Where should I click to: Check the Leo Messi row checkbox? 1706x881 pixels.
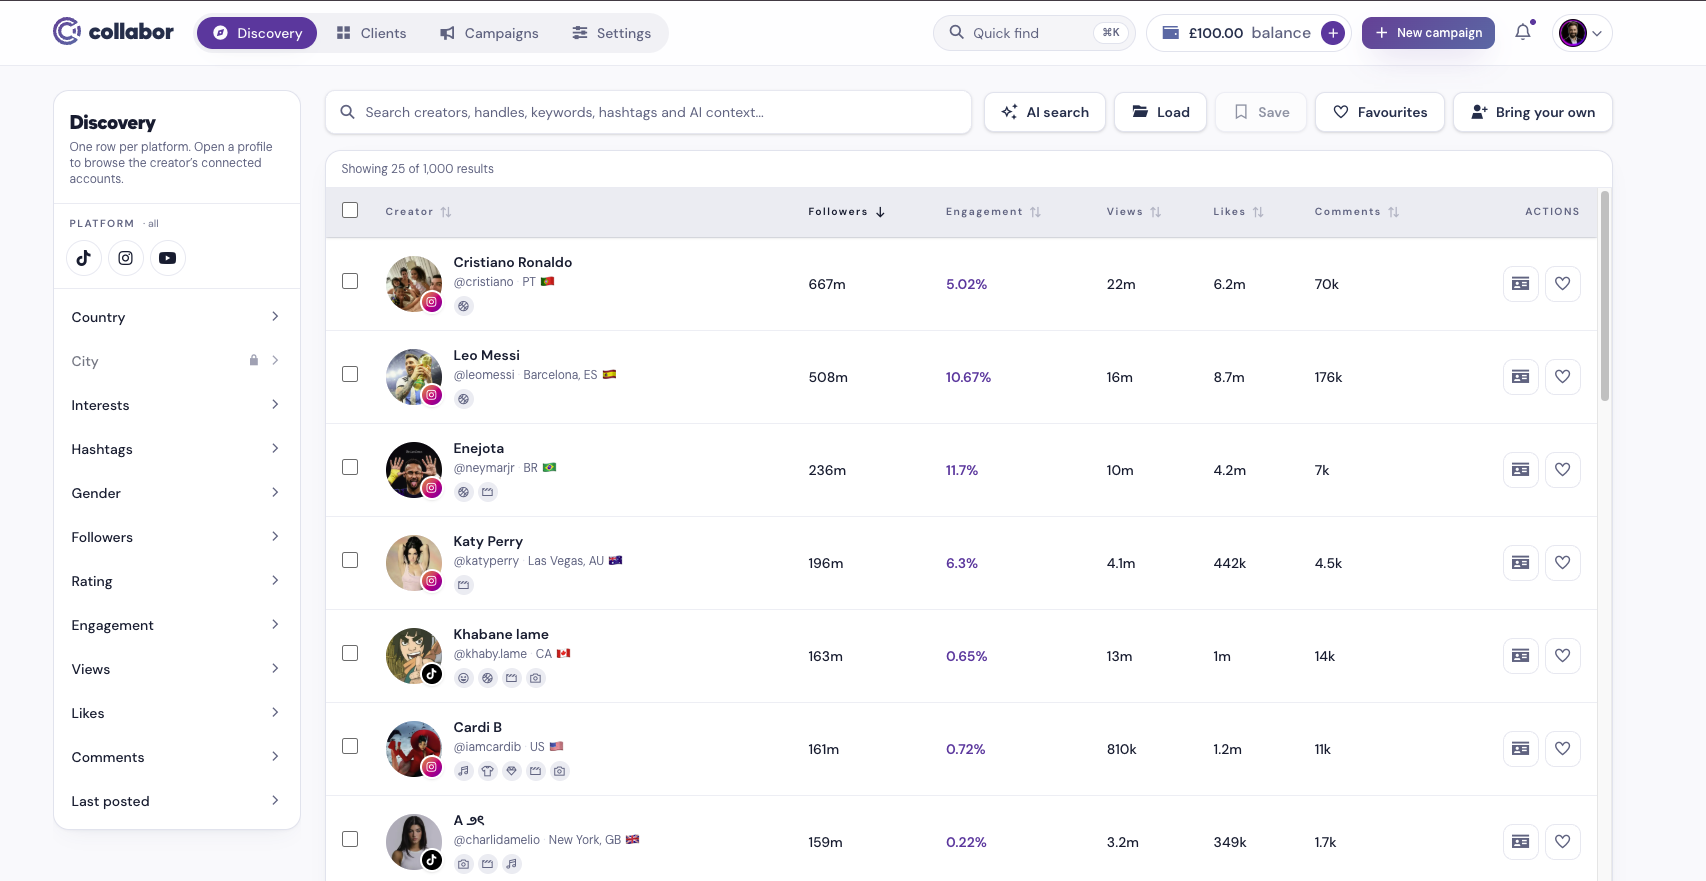click(350, 374)
